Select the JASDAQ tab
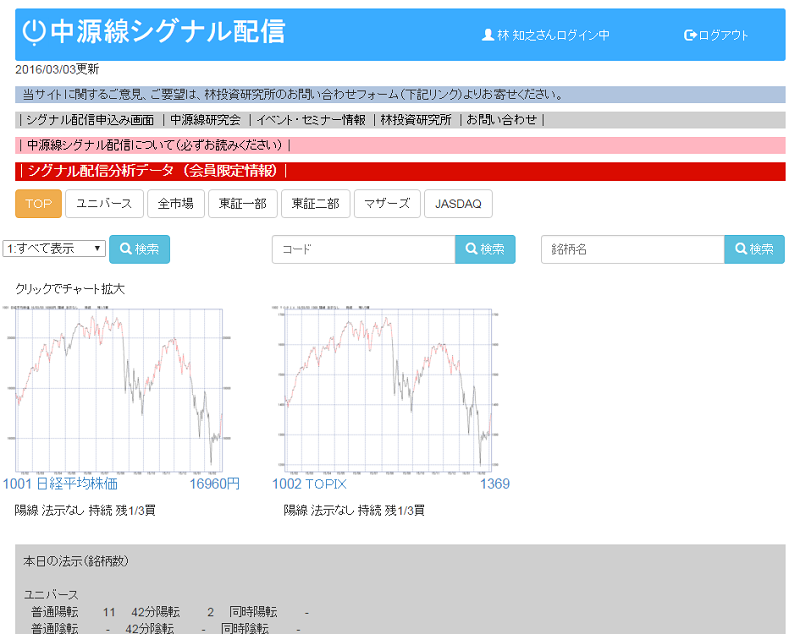 click(458, 204)
